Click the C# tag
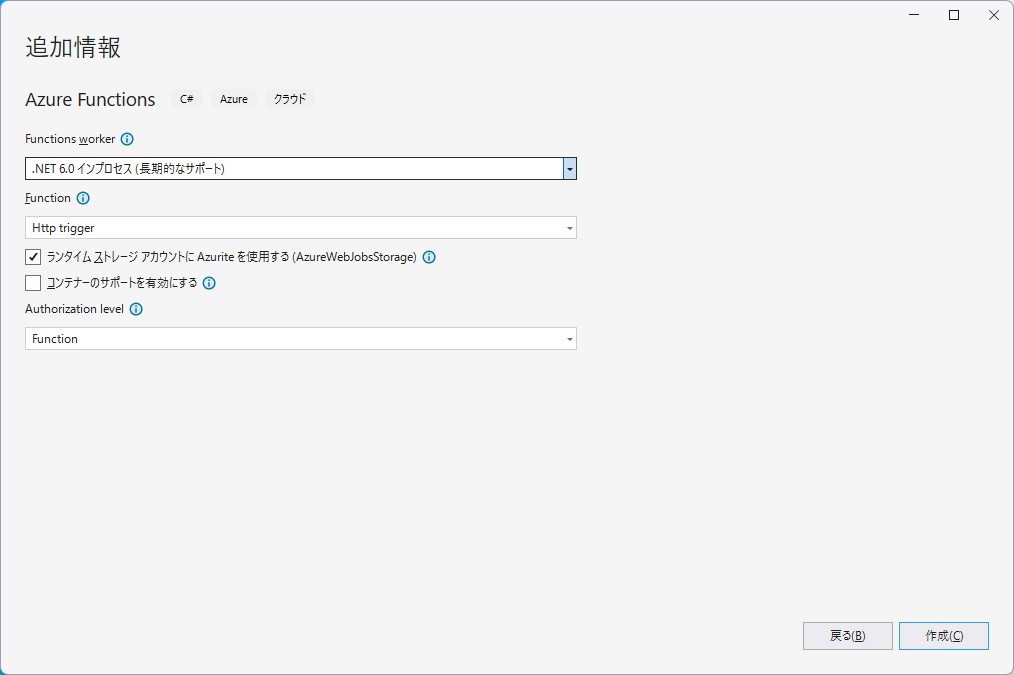The image size is (1014, 675). [187, 99]
